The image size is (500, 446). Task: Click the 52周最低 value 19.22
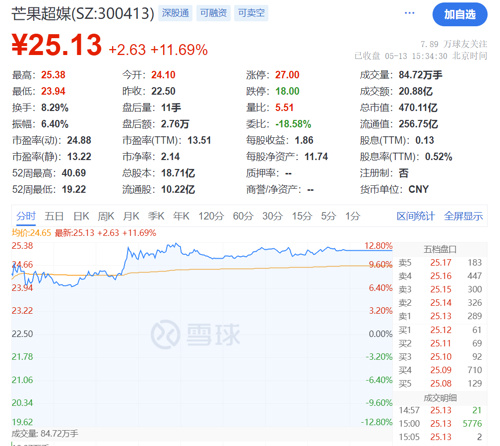pos(74,189)
